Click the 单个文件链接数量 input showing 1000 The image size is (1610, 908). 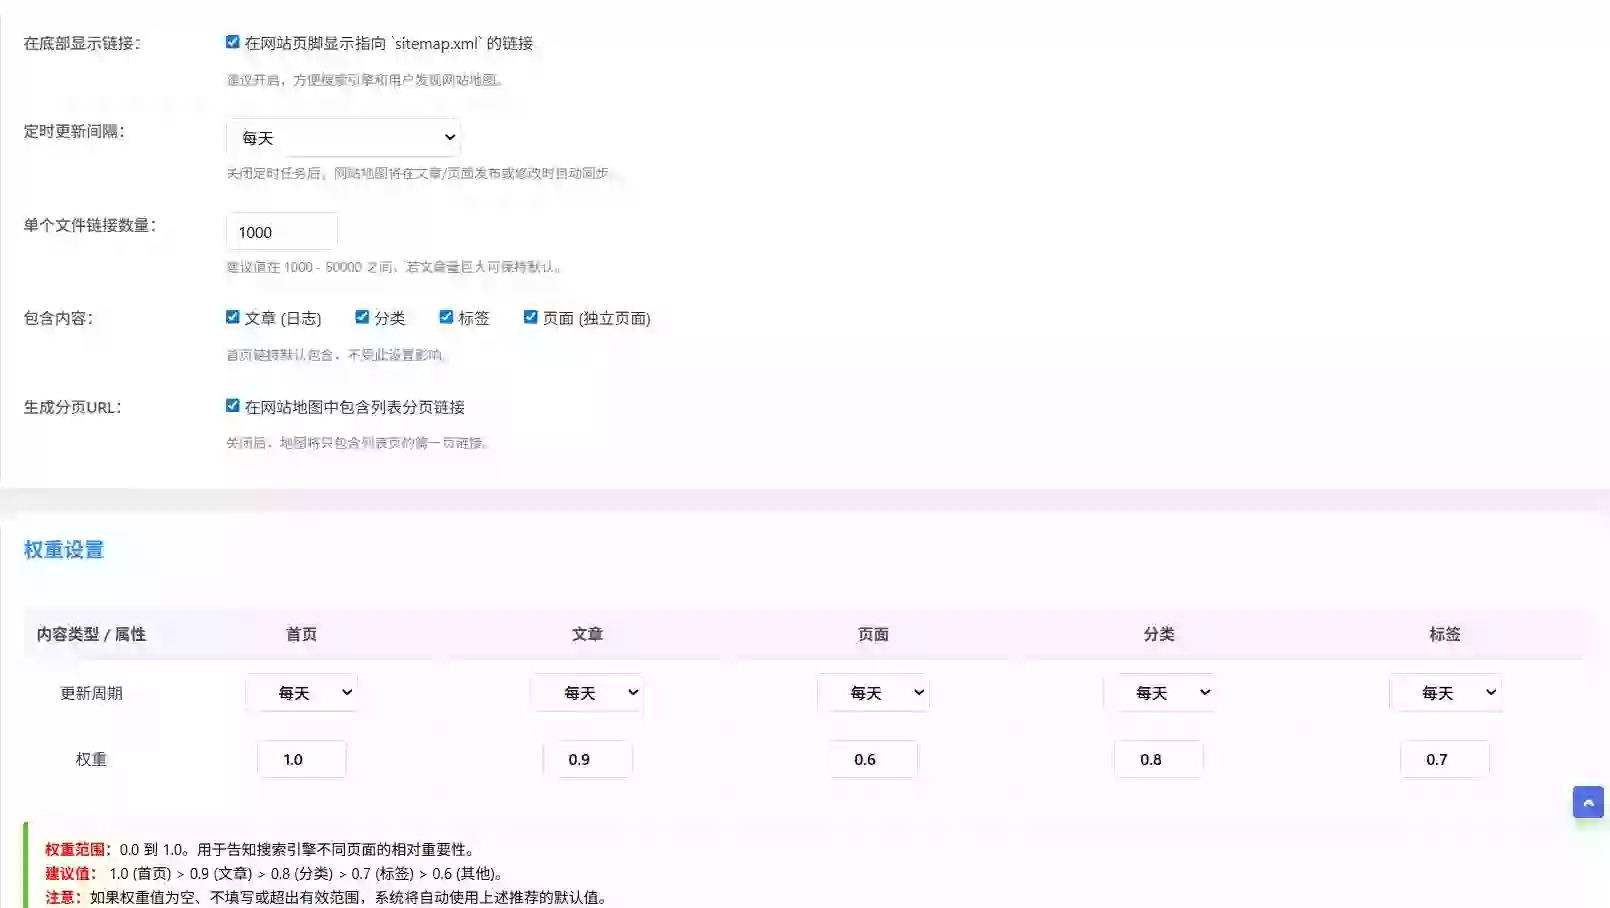pyautogui.click(x=281, y=231)
